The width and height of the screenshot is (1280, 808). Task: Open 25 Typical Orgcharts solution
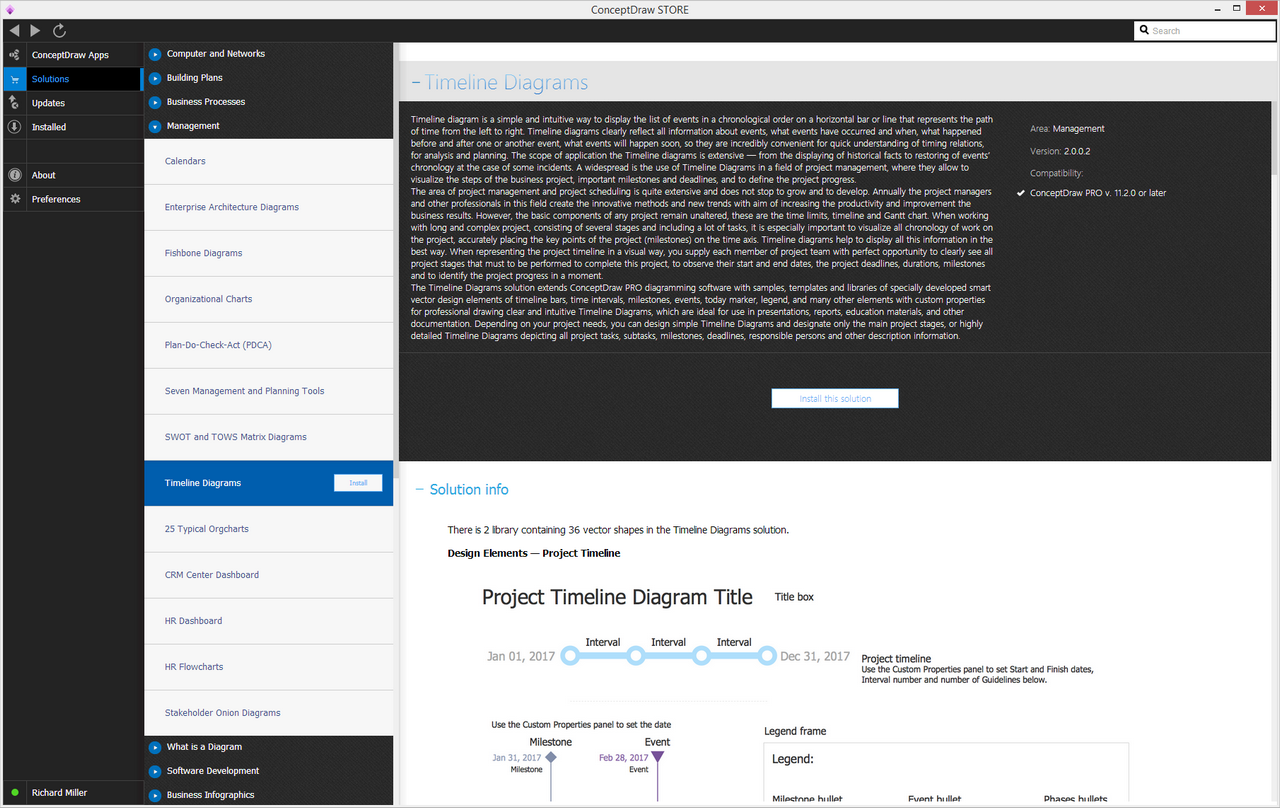(x=269, y=529)
